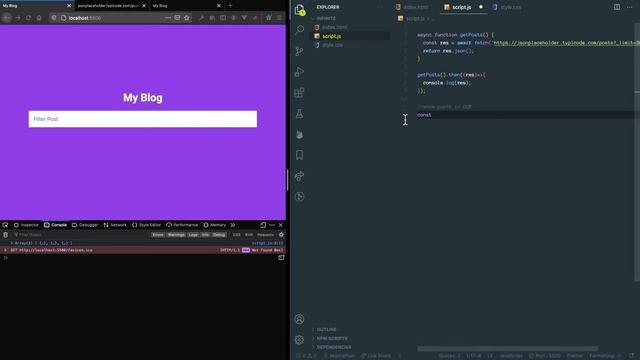Open the Extensions view
640x360 pixels.
point(300,93)
